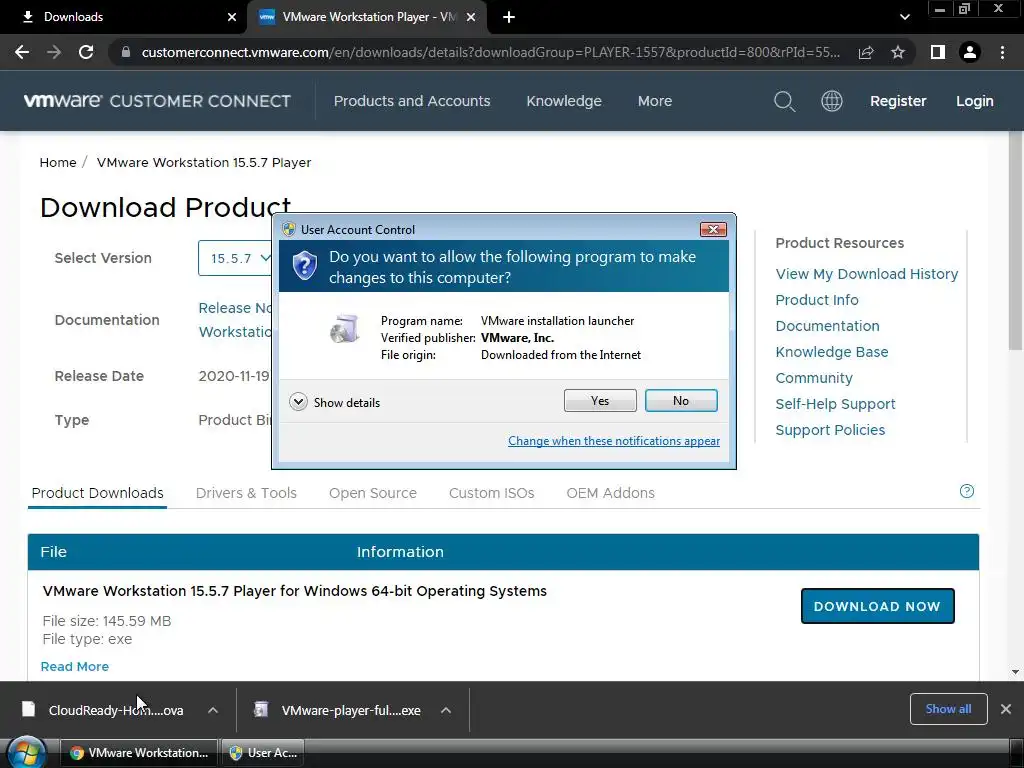1024x768 pixels.
Task: Dismiss the downloads bar with the X
Action: click(x=1006, y=709)
